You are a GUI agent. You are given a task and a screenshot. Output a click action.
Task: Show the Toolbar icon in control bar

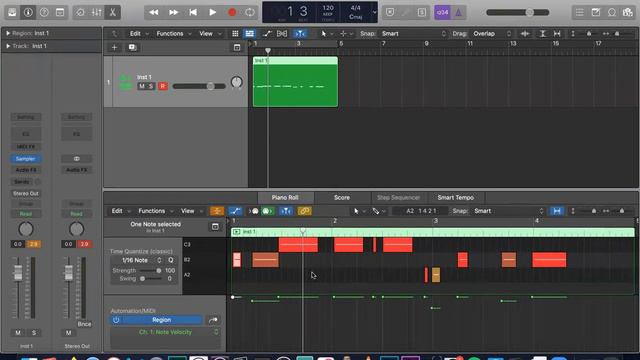coord(60,12)
